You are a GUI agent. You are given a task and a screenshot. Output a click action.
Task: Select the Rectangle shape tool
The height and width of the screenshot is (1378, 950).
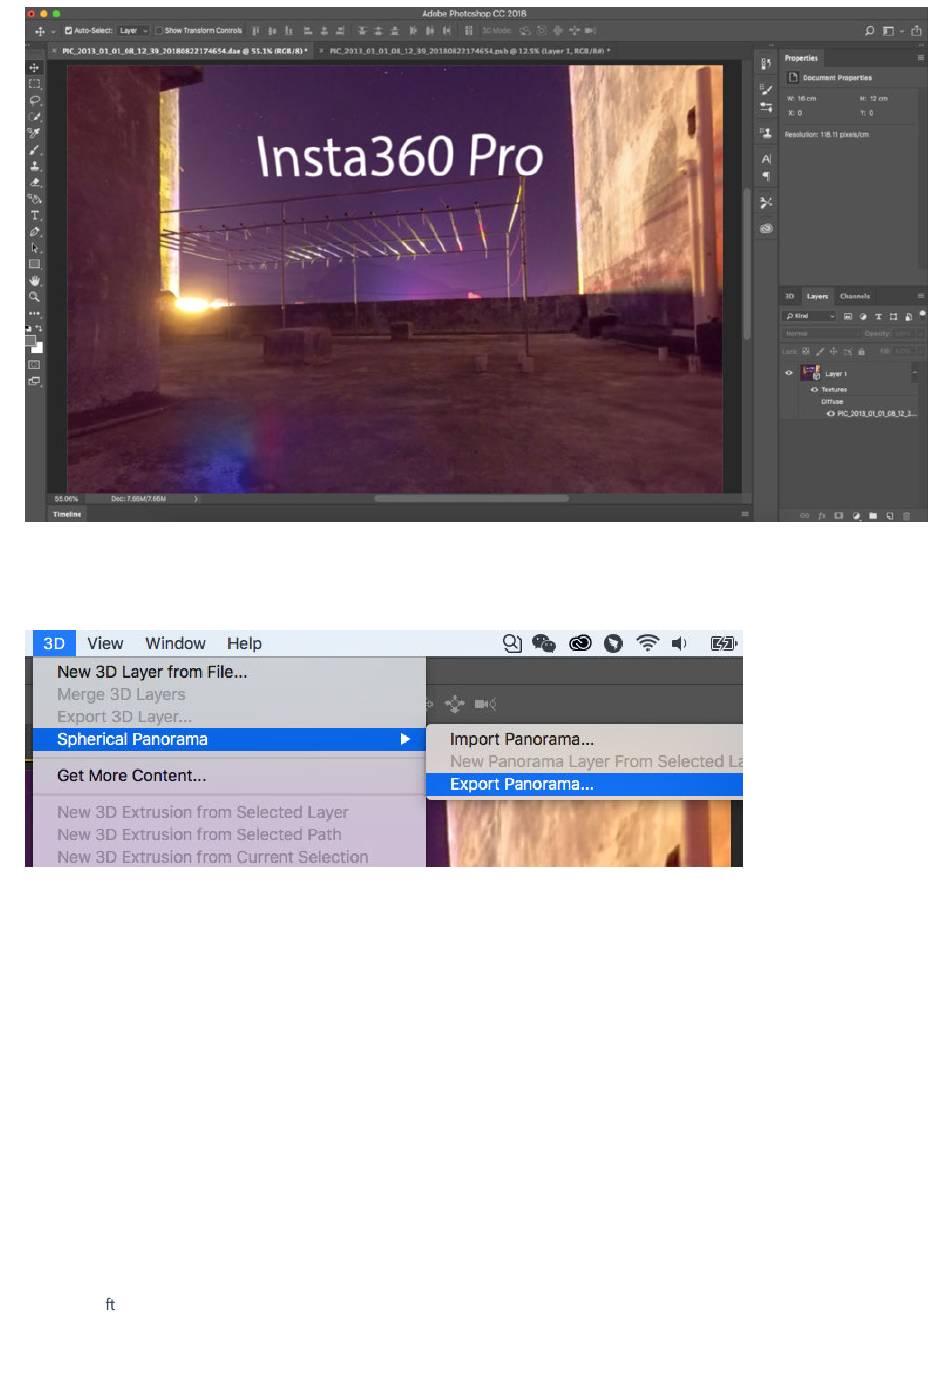point(35,264)
